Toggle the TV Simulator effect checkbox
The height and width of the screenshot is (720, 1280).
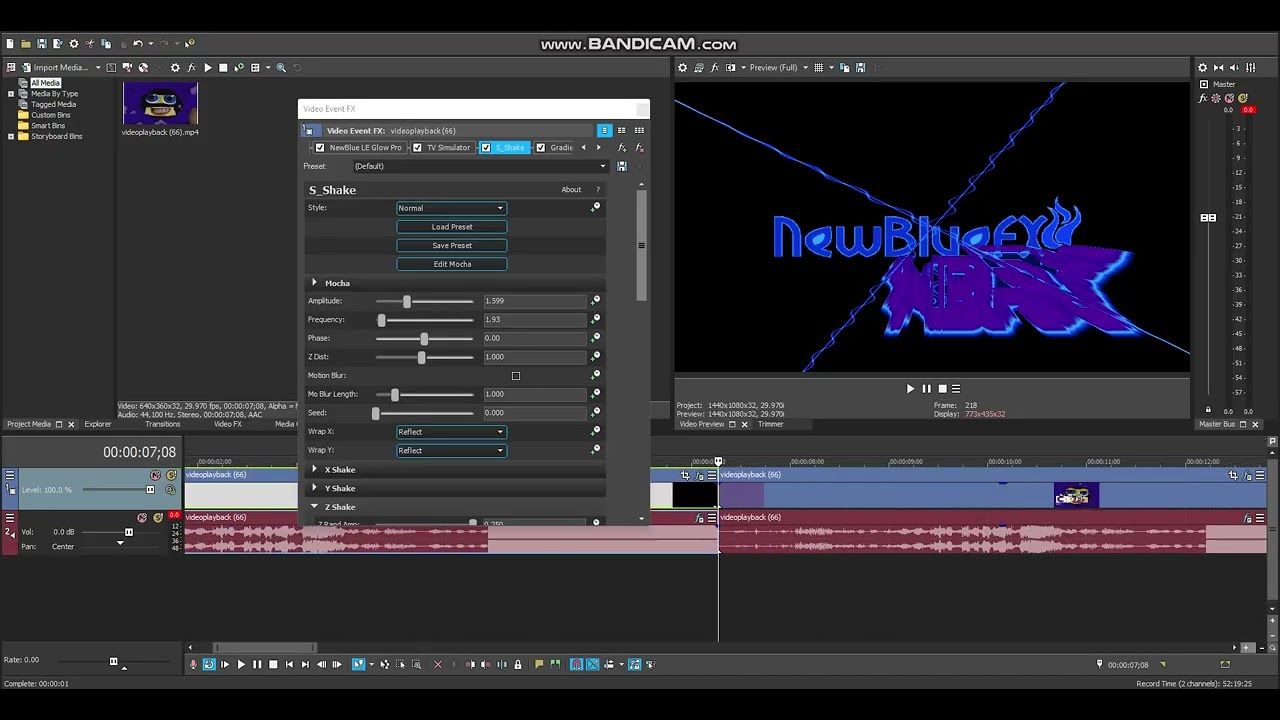[x=417, y=148]
